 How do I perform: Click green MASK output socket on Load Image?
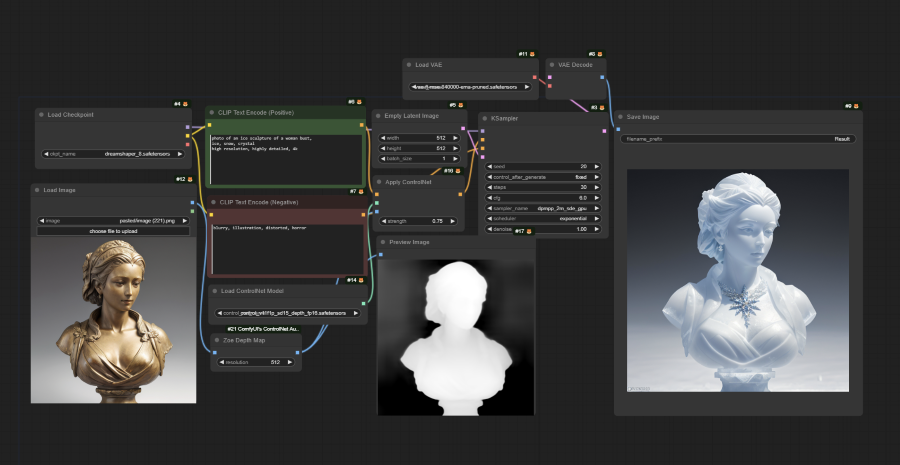(192, 211)
